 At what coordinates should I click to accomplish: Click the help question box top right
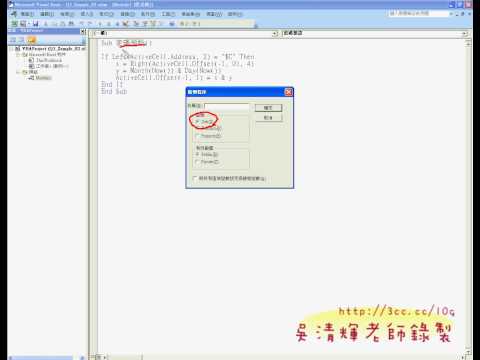pyautogui.click(x=419, y=14)
